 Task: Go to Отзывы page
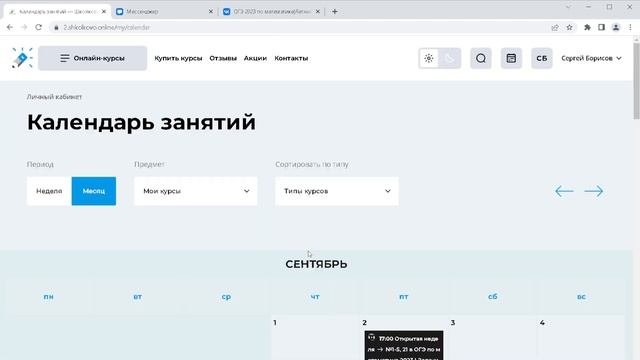223,58
